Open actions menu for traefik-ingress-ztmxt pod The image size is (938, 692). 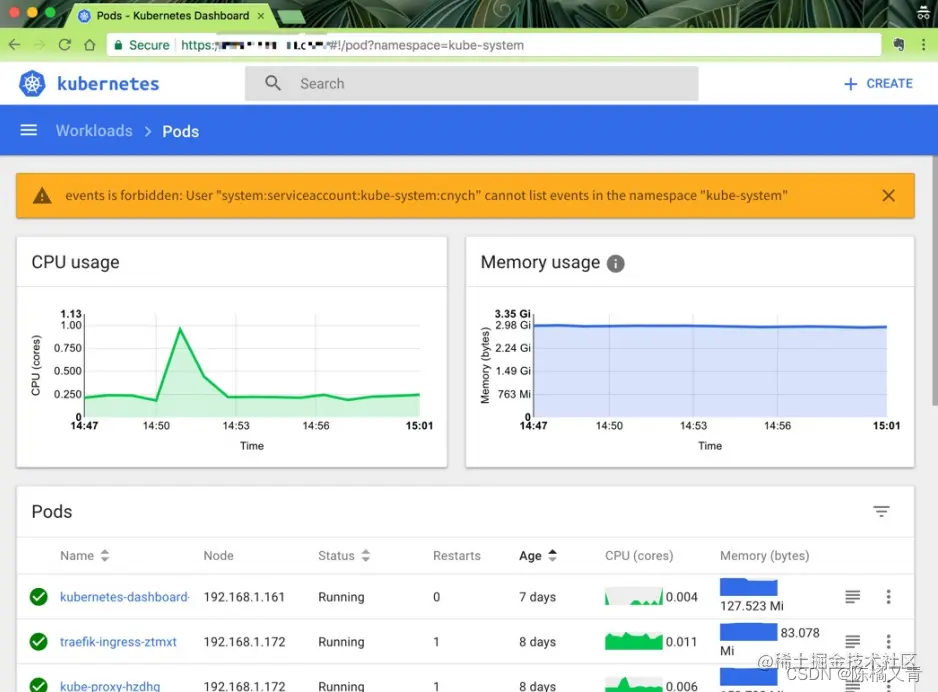pyautogui.click(x=888, y=641)
